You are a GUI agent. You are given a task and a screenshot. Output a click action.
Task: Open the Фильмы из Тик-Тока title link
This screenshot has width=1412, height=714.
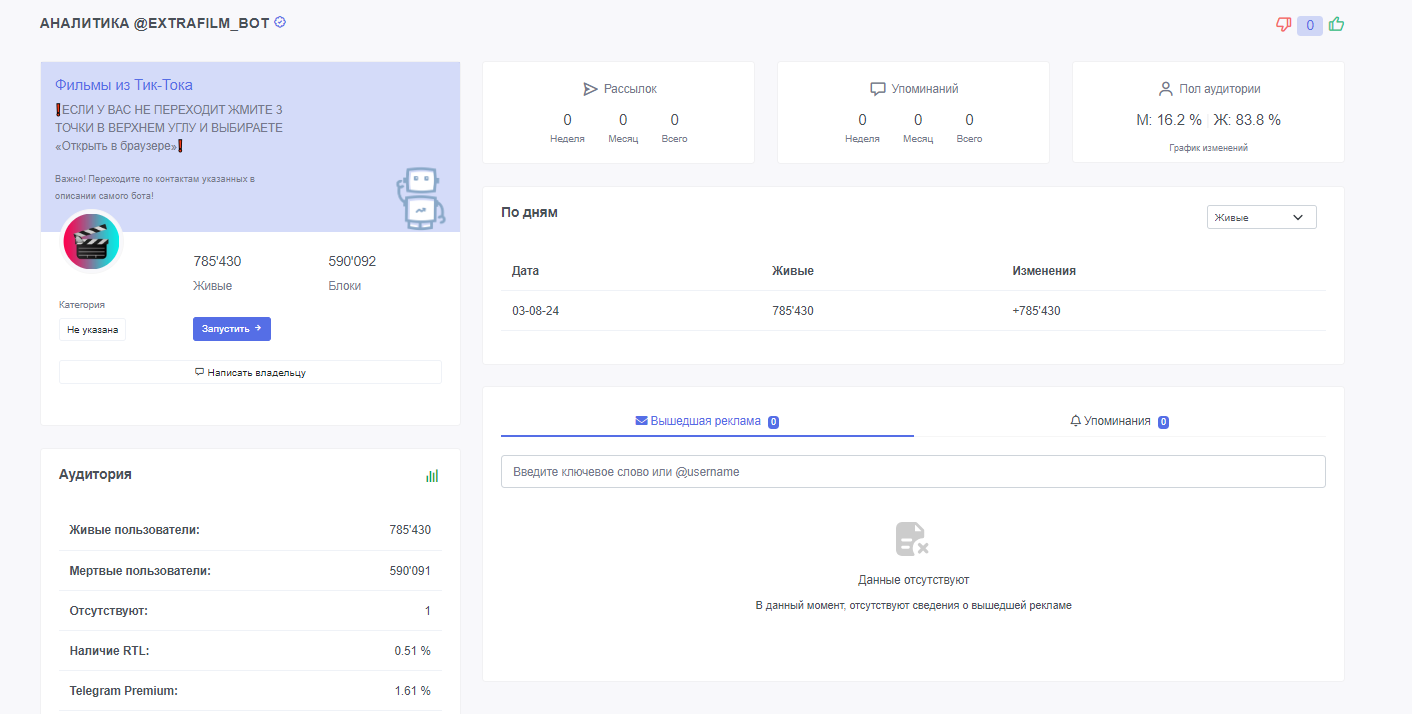click(x=124, y=85)
